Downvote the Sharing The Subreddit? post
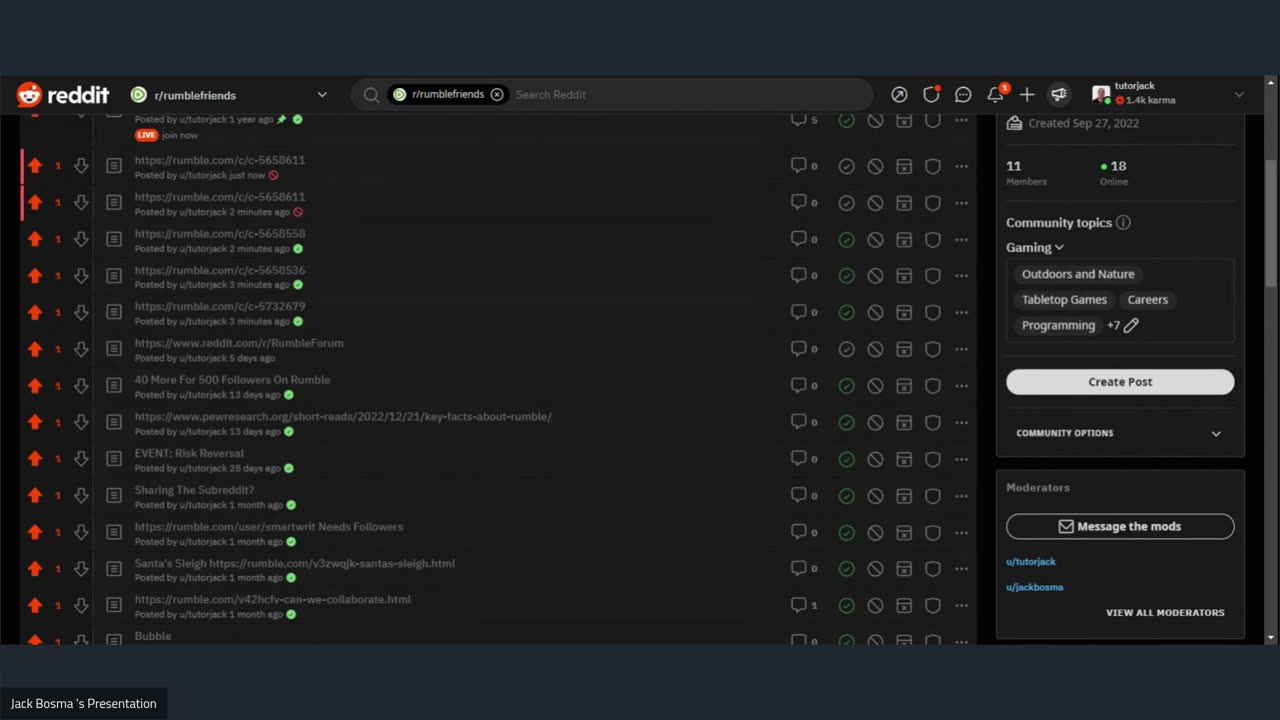This screenshot has width=1280, height=720. pos(81,496)
